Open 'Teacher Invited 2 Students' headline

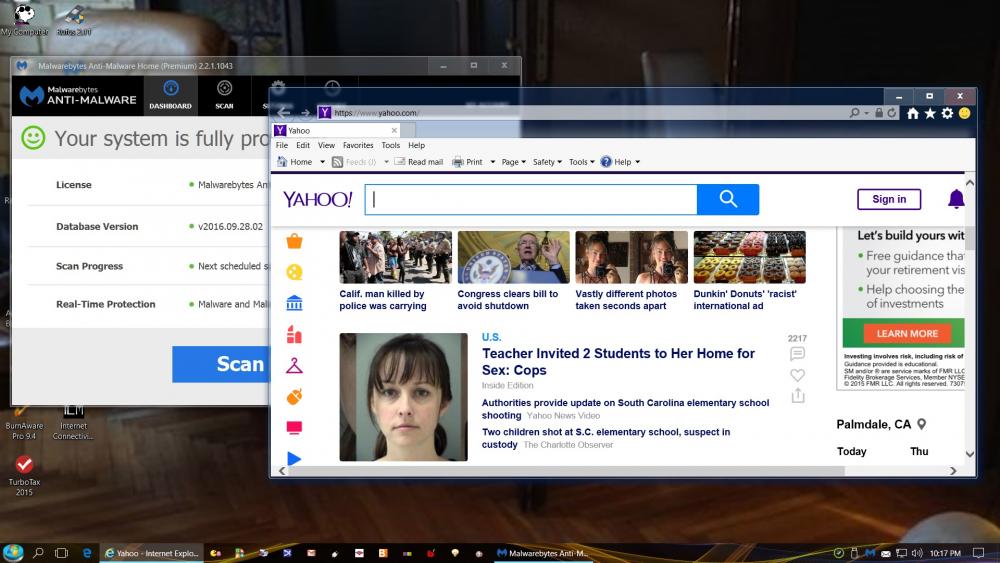(618, 362)
